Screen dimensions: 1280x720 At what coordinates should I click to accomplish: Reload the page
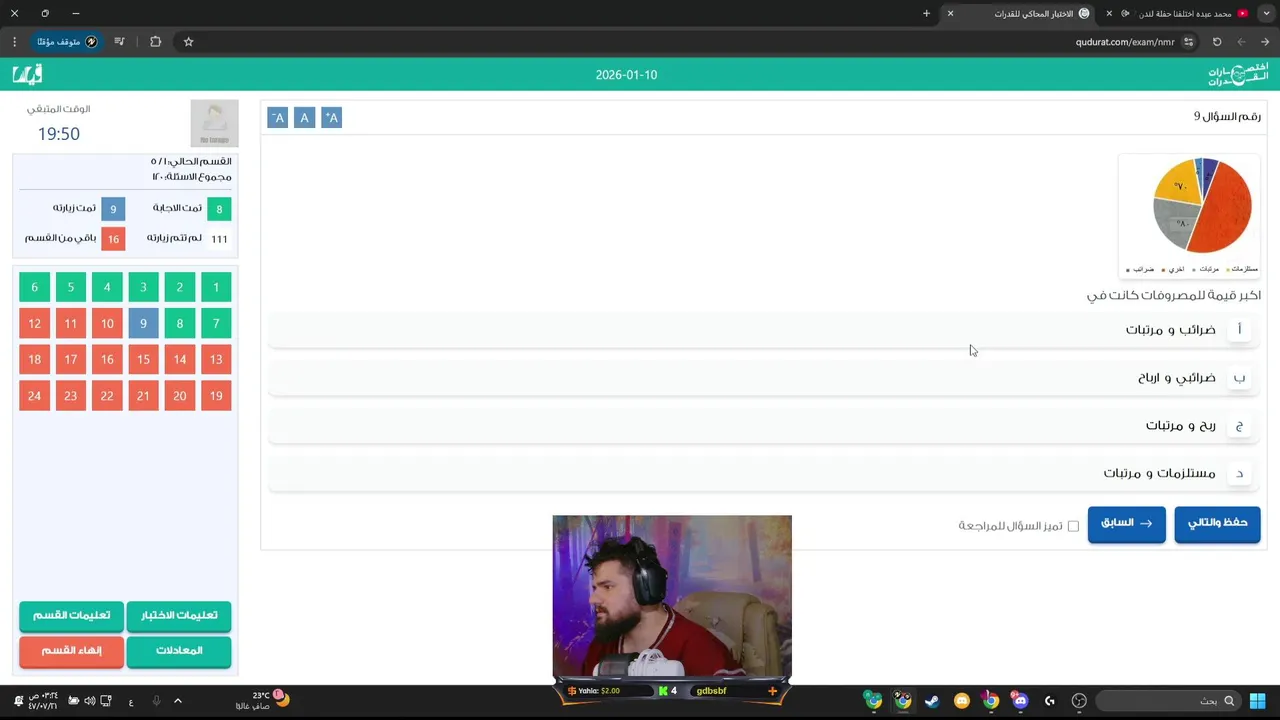(1217, 42)
